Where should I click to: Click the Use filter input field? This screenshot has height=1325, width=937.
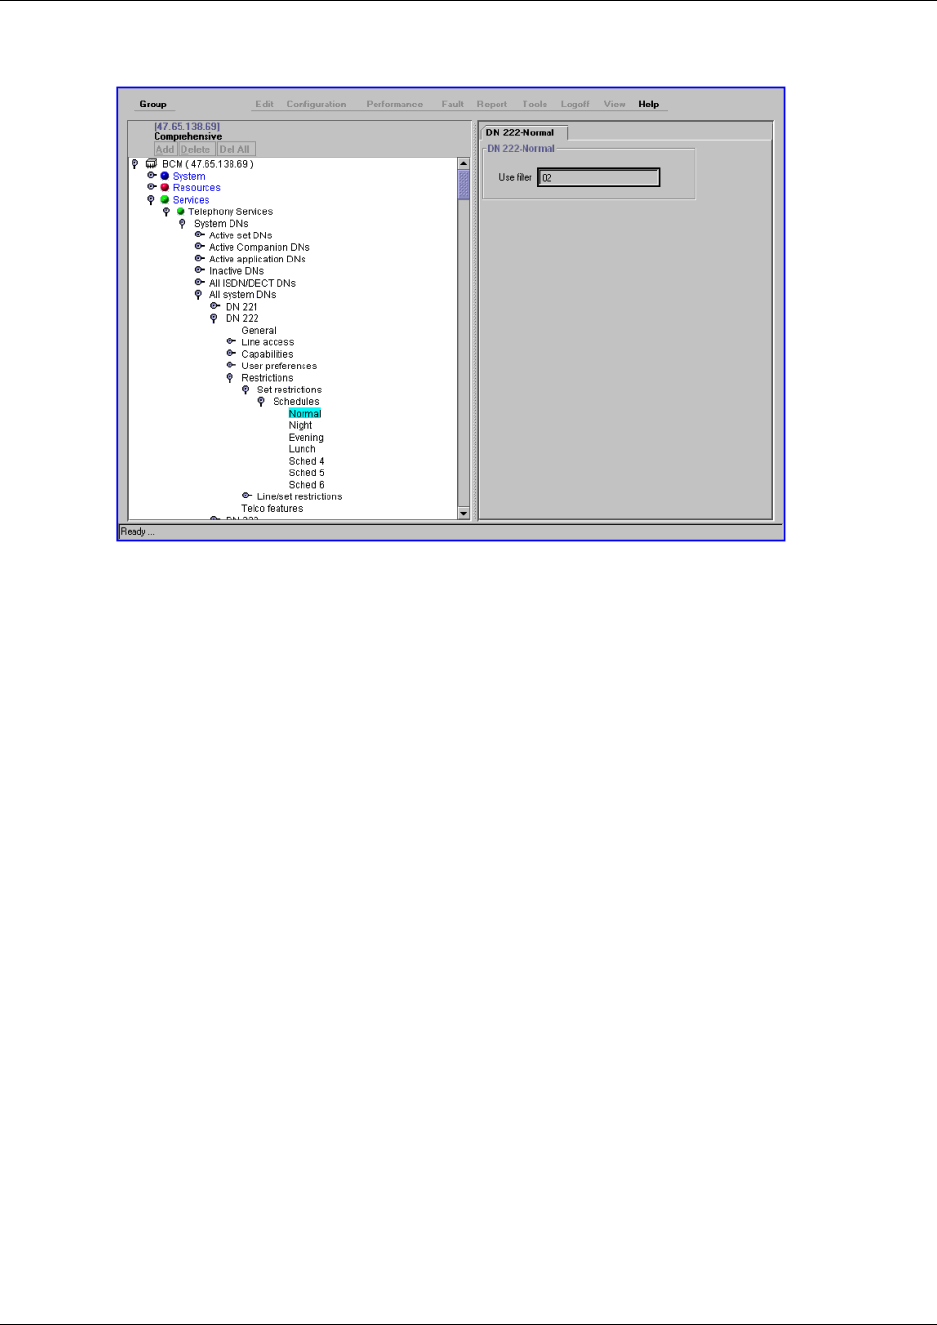[x=598, y=178]
